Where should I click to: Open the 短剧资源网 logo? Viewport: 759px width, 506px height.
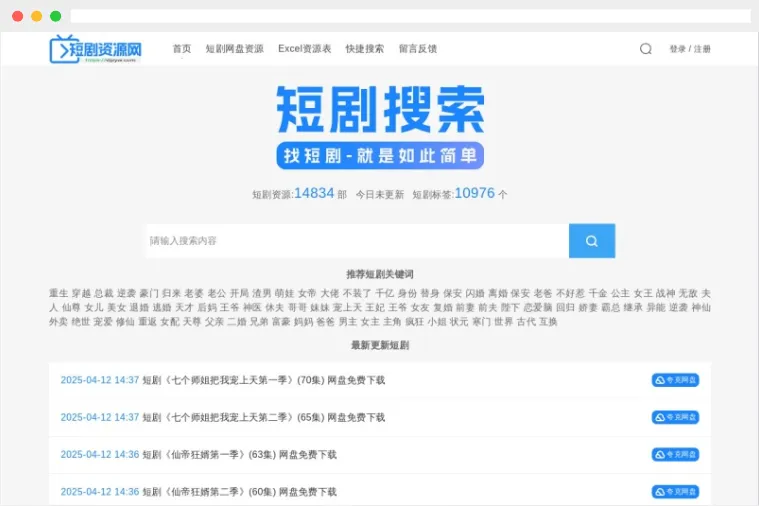point(95,49)
